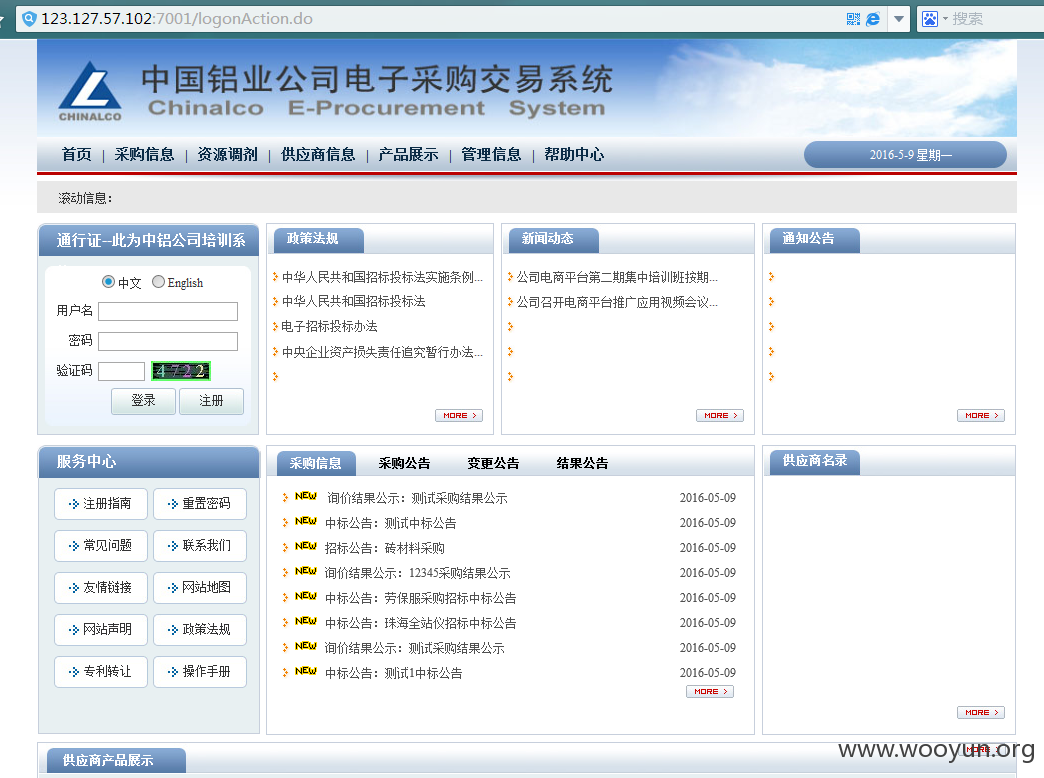The height and width of the screenshot is (778, 1044).
Task: Click MORE in the 供应商名录 panel
Action: [x=981, y=713]
